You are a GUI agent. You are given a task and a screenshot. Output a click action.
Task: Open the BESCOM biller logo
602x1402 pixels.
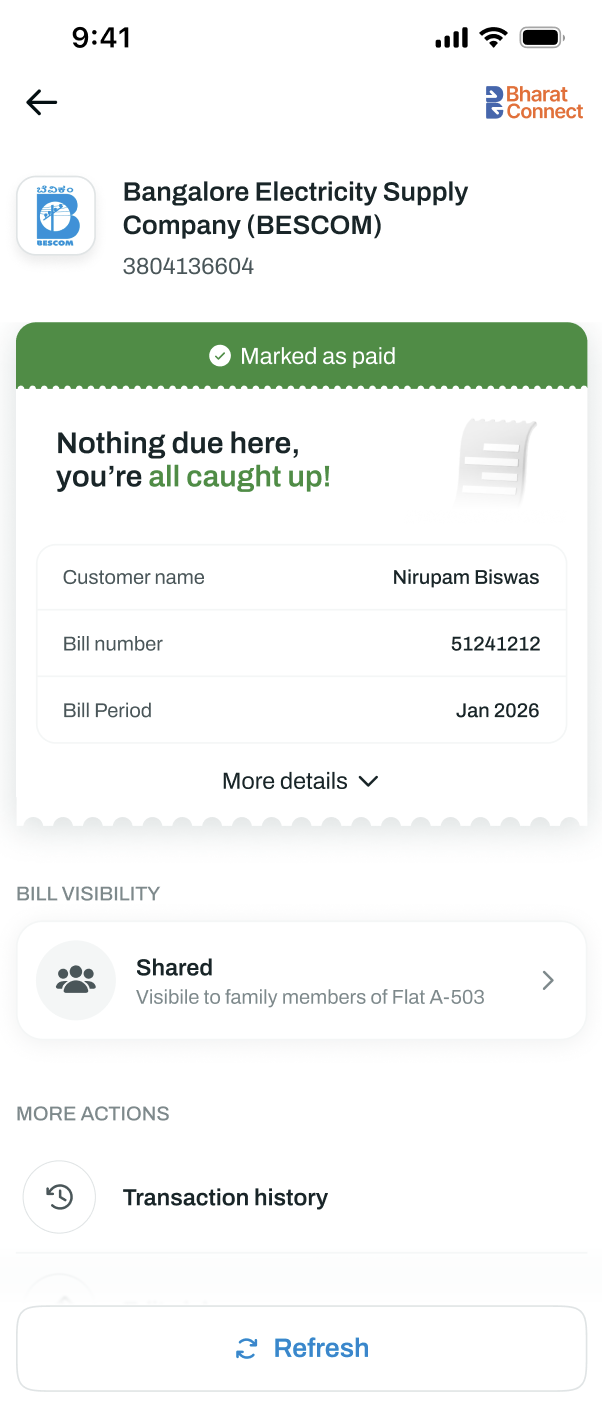click(x=56, y=215)
